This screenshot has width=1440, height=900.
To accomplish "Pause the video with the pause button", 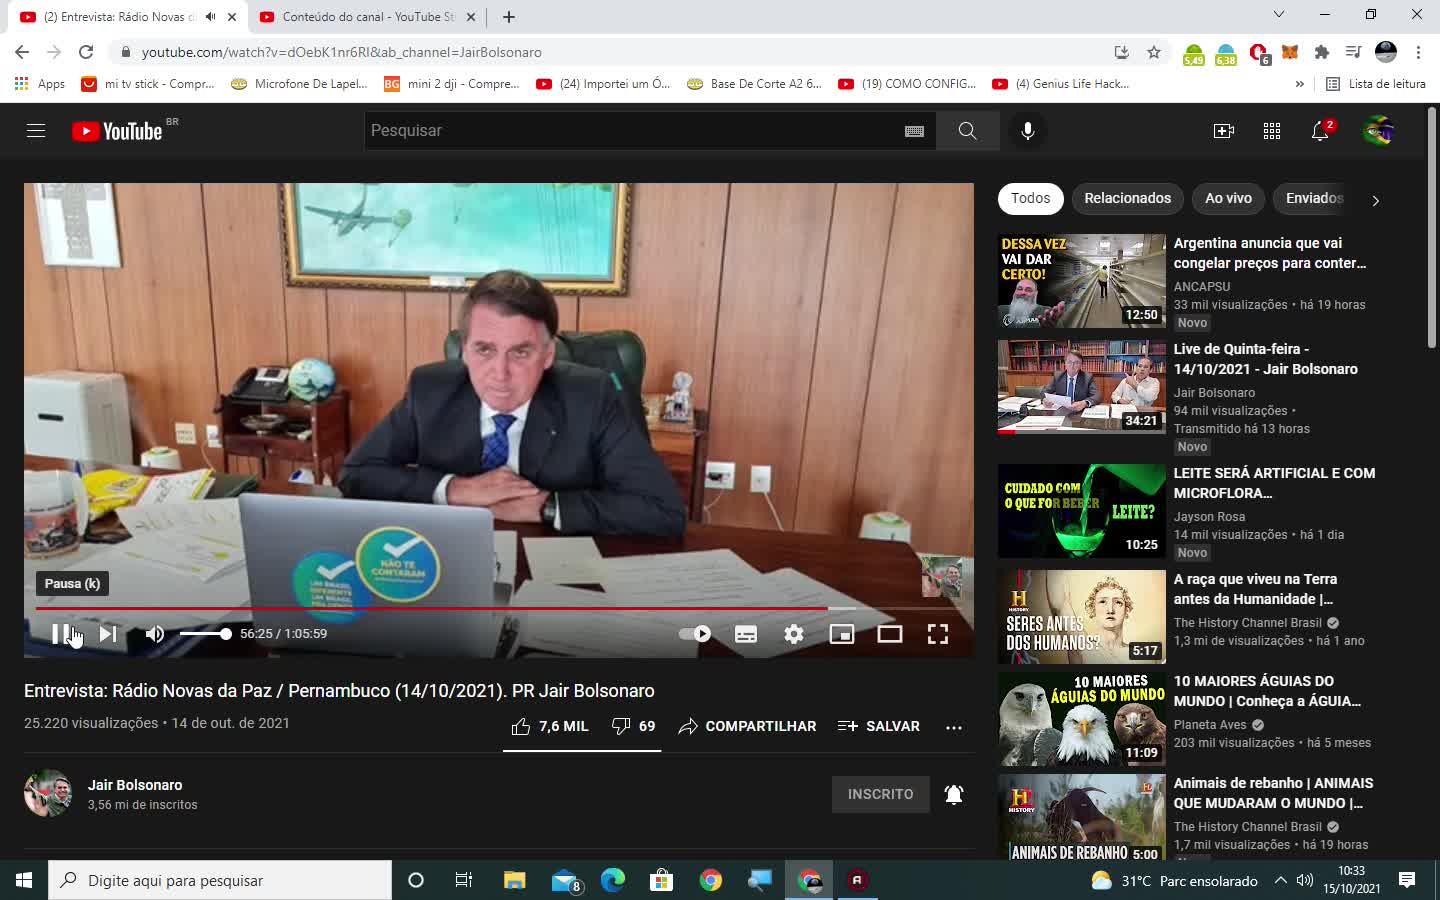I will point(60,633).
